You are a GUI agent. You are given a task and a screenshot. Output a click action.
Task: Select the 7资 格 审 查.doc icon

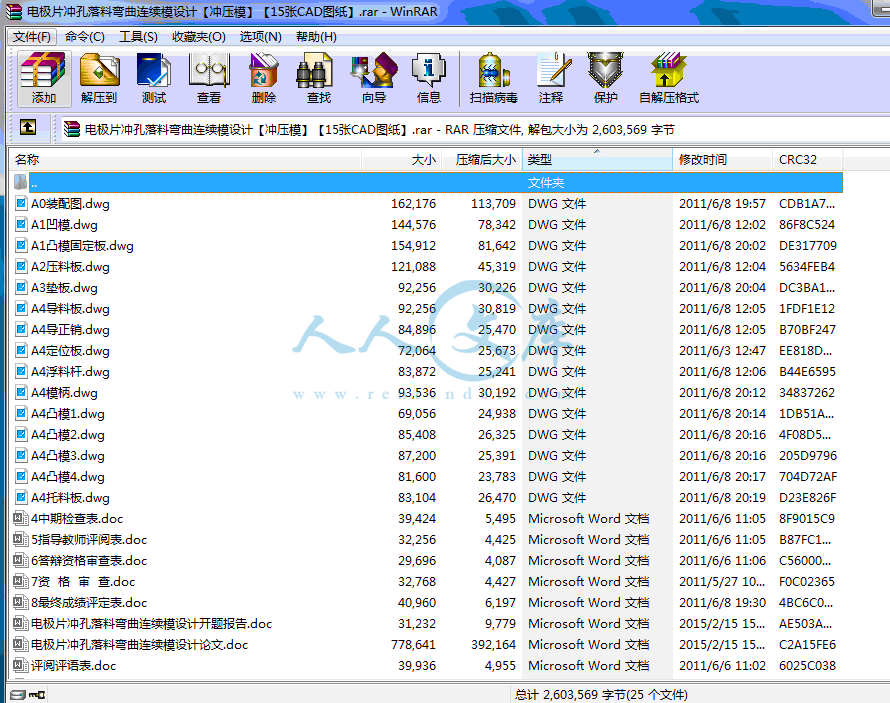pyautogui.click(x=21, y=581)
